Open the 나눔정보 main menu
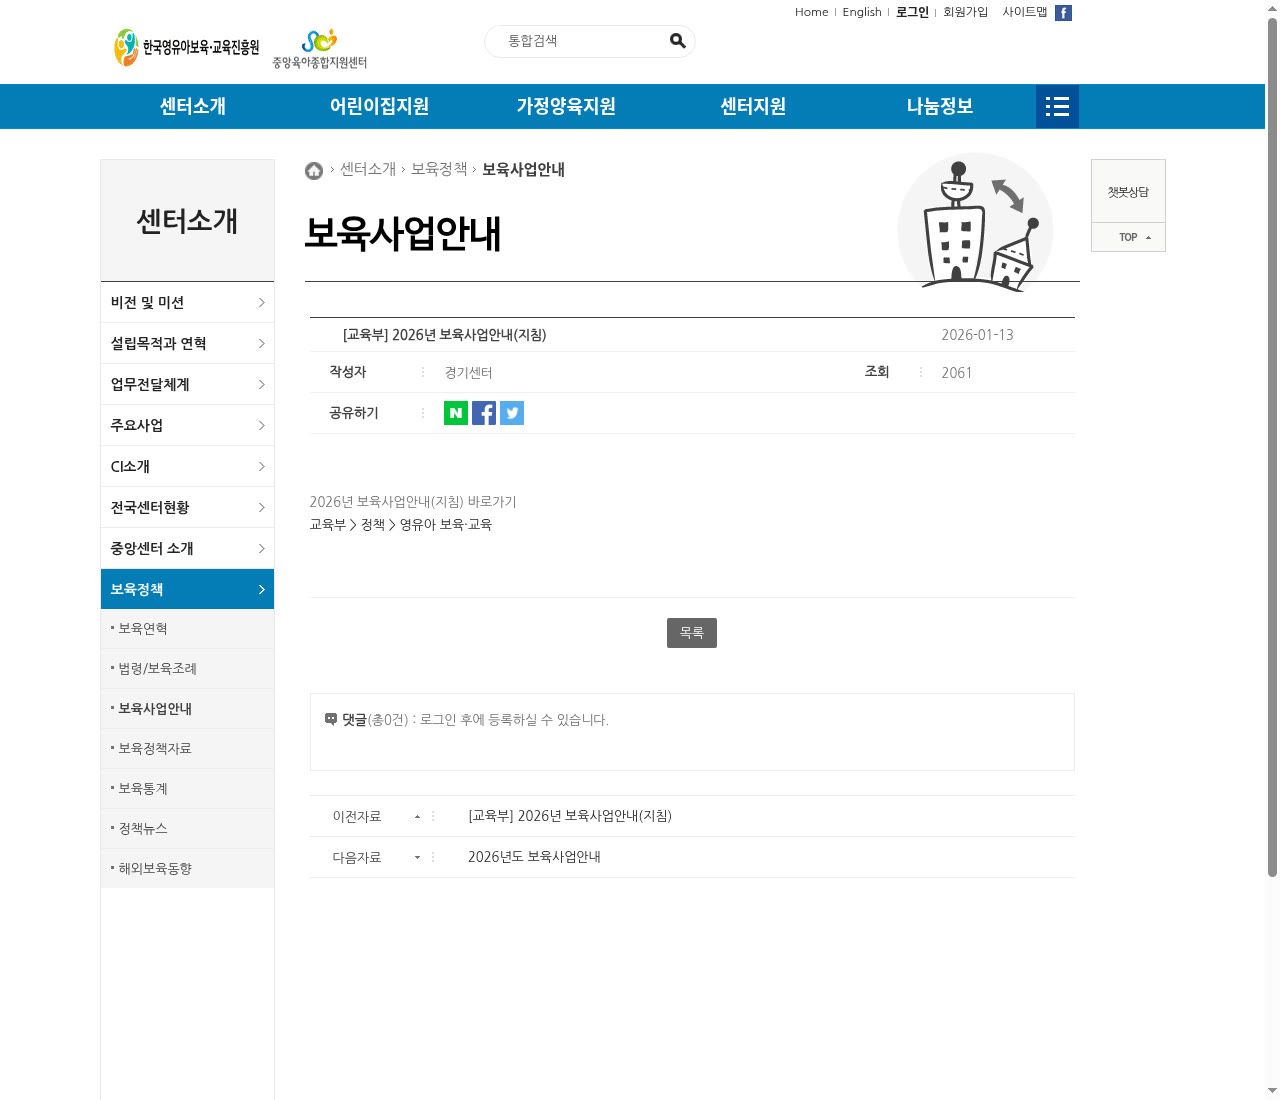1280x1100 pixels. [940, 106]
